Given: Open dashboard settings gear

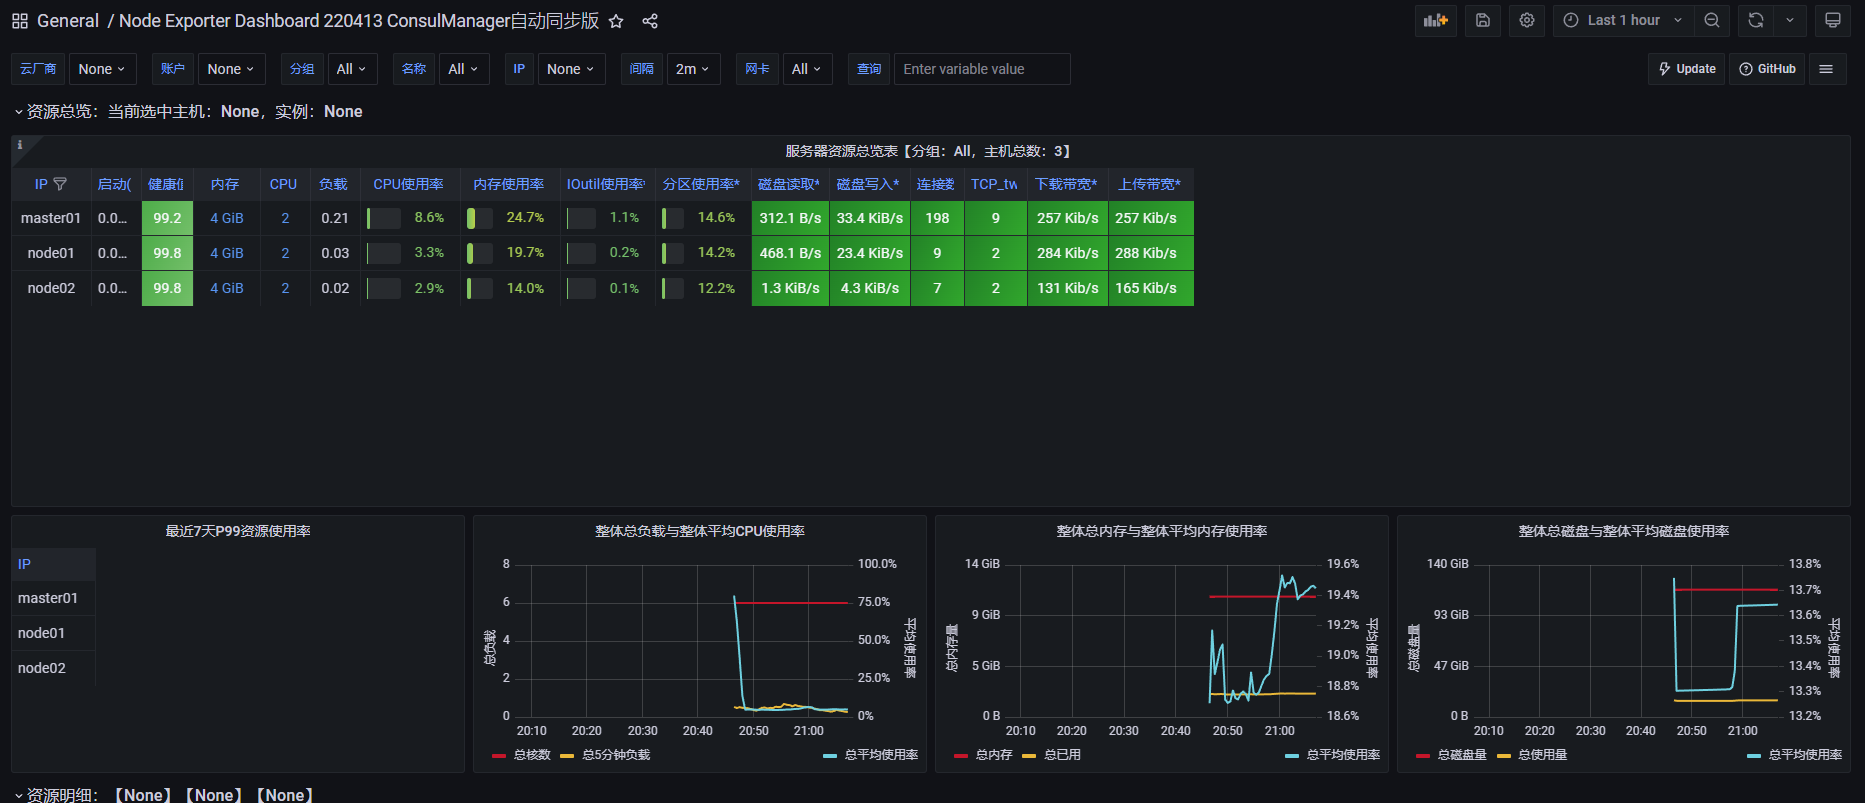Looking at the screenshot, I should click(x=1527, y=21).
